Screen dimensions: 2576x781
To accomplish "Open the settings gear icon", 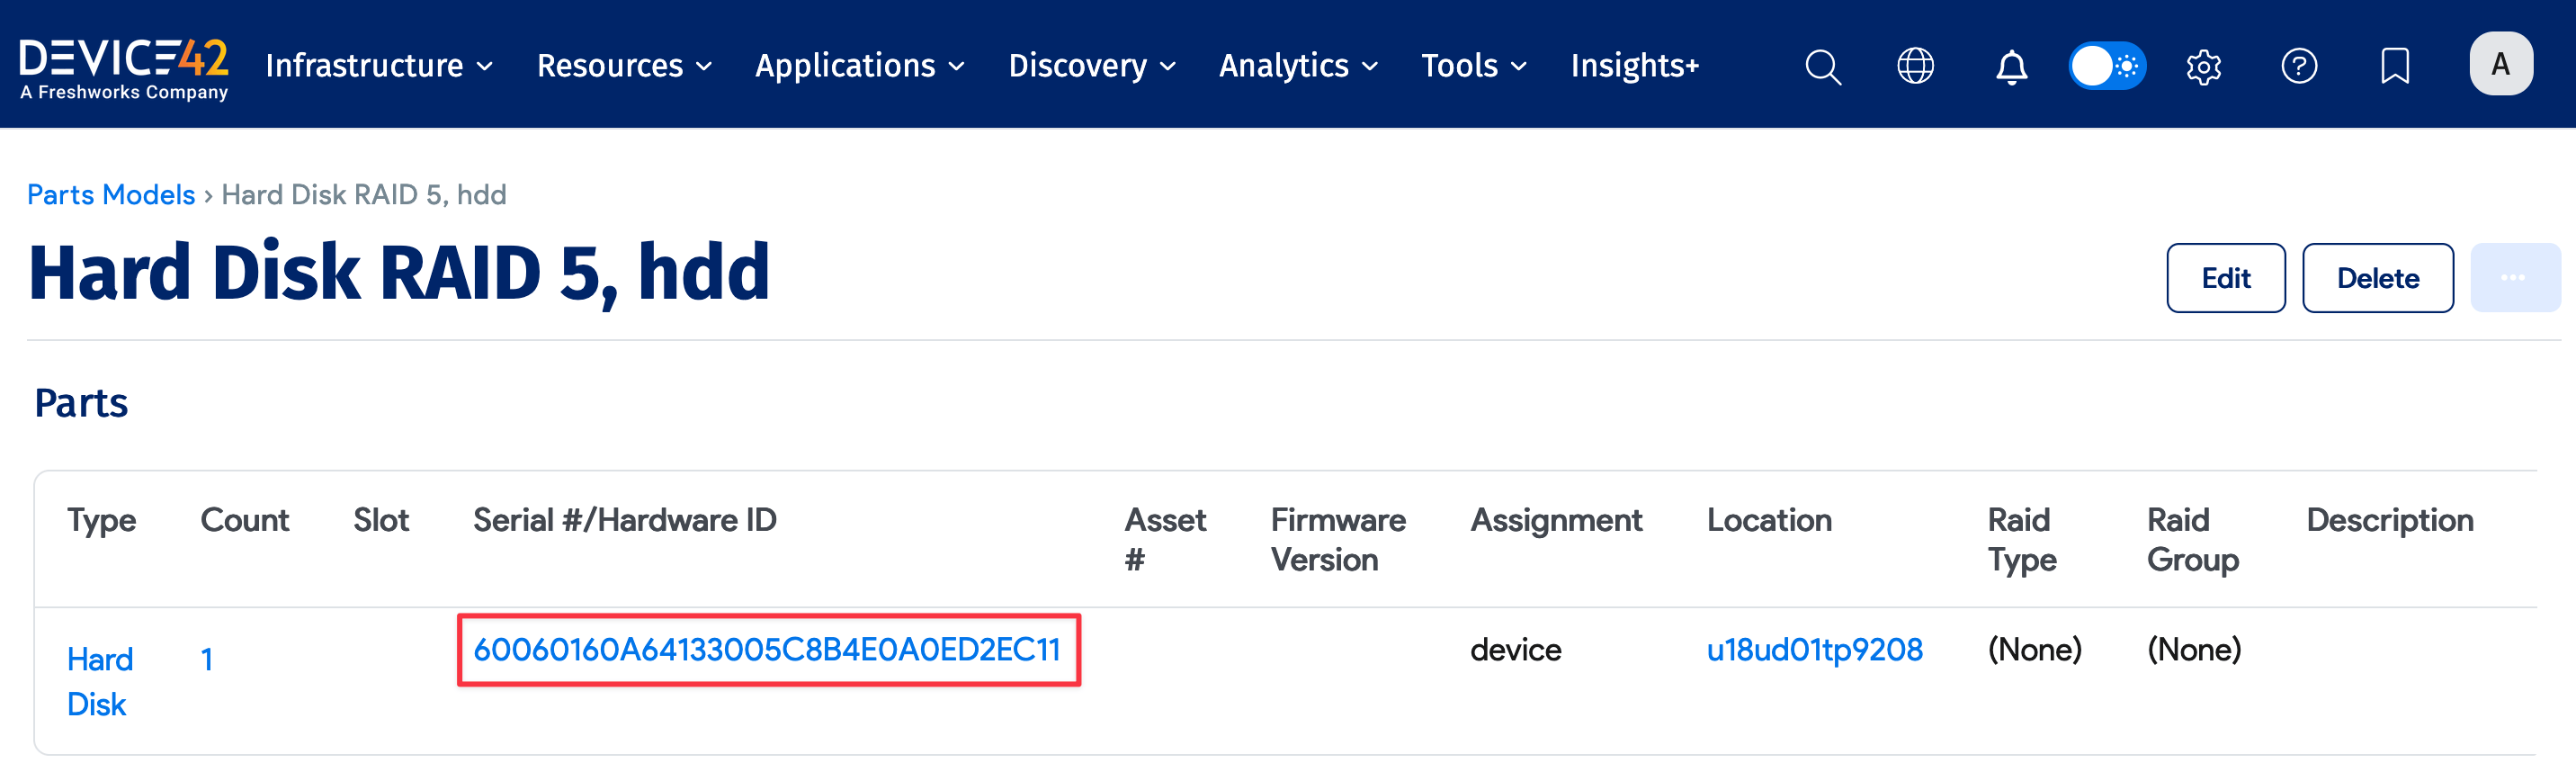I will [2203, 66].
